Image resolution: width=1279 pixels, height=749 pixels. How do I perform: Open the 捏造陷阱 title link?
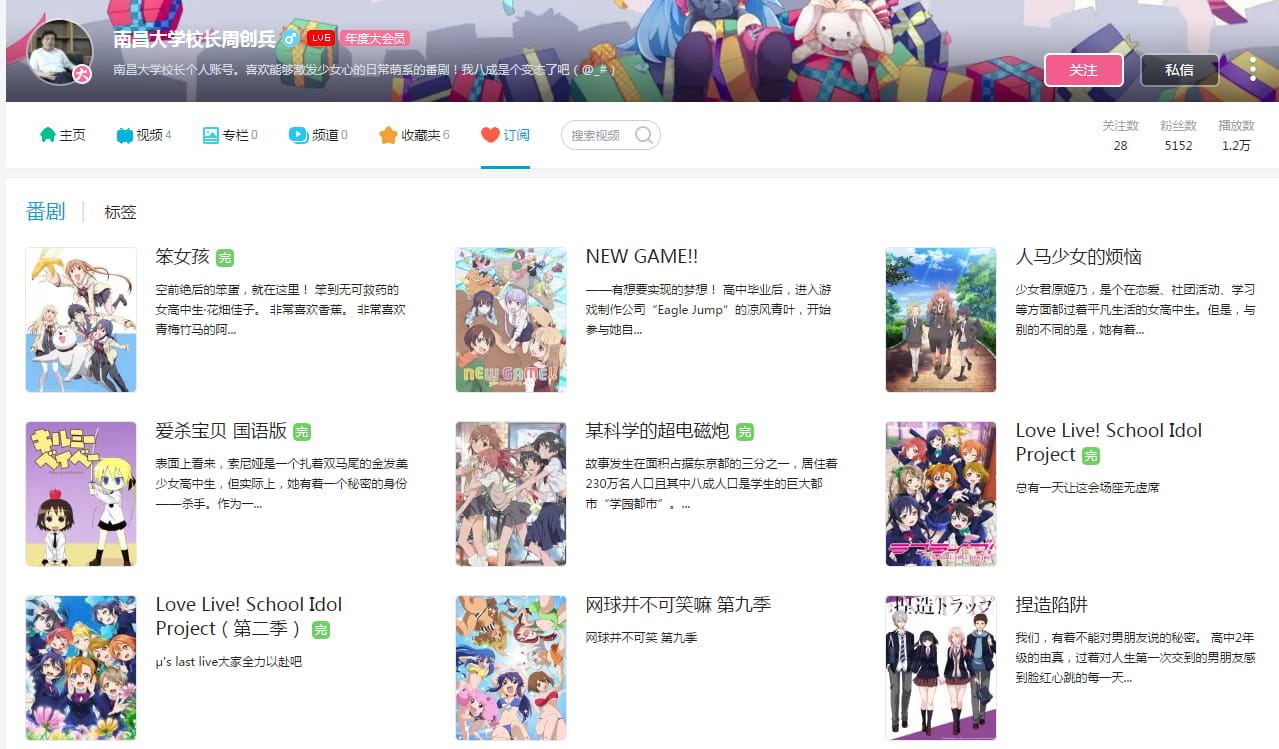pos(1052,605)
